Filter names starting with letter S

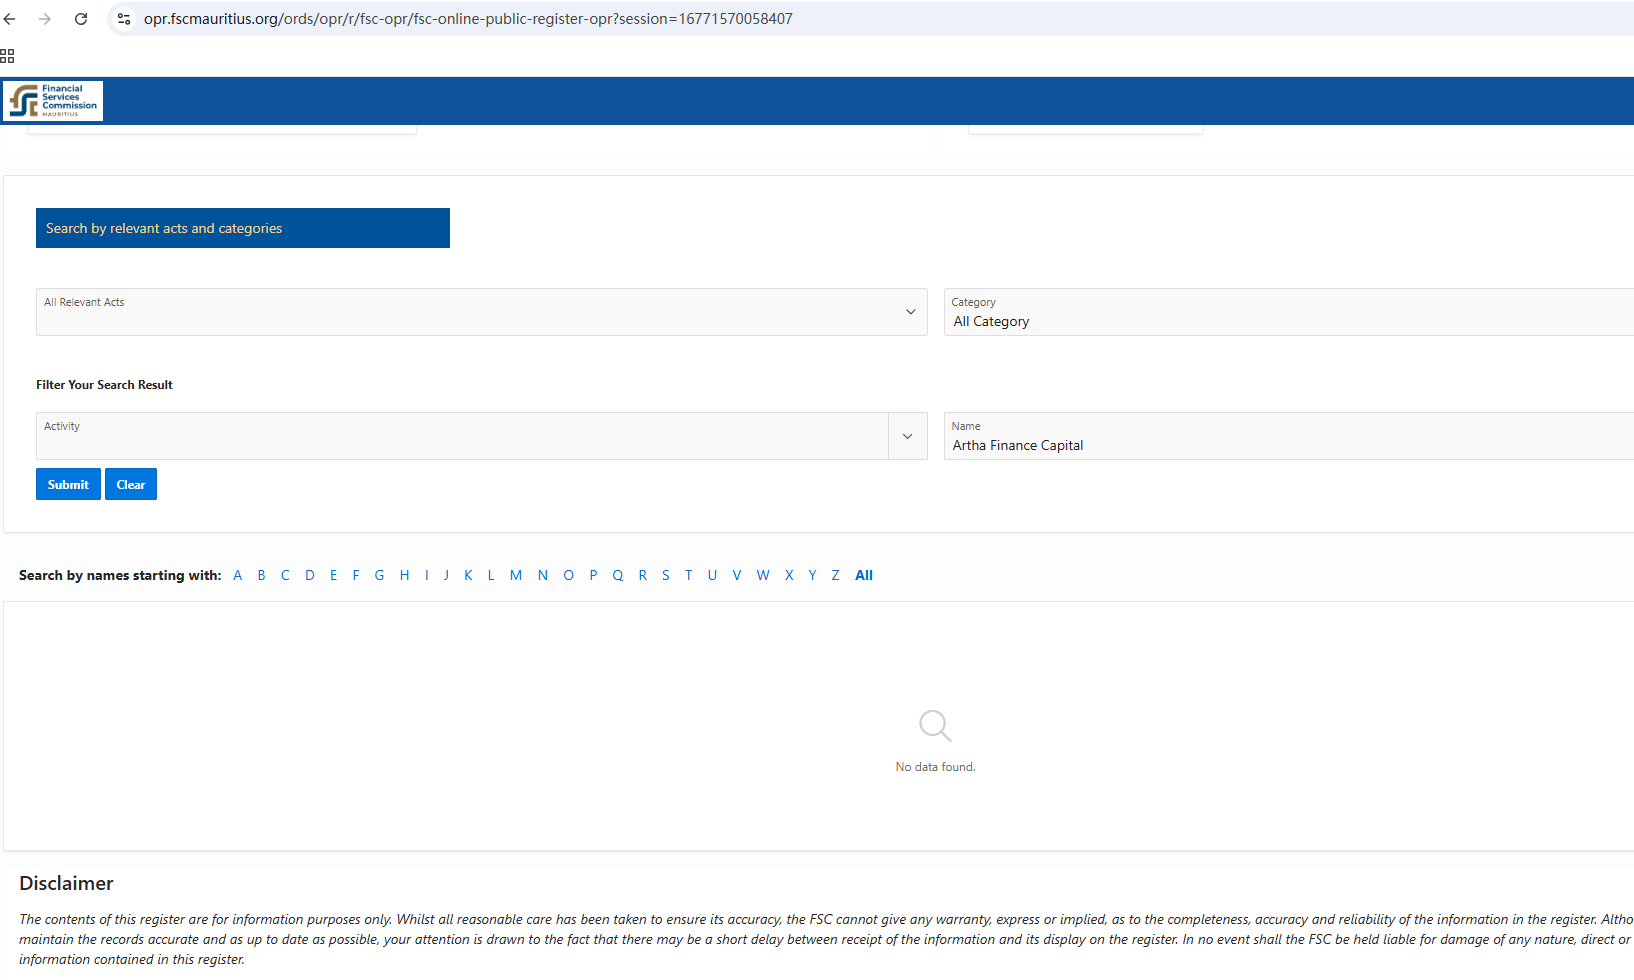665,575
